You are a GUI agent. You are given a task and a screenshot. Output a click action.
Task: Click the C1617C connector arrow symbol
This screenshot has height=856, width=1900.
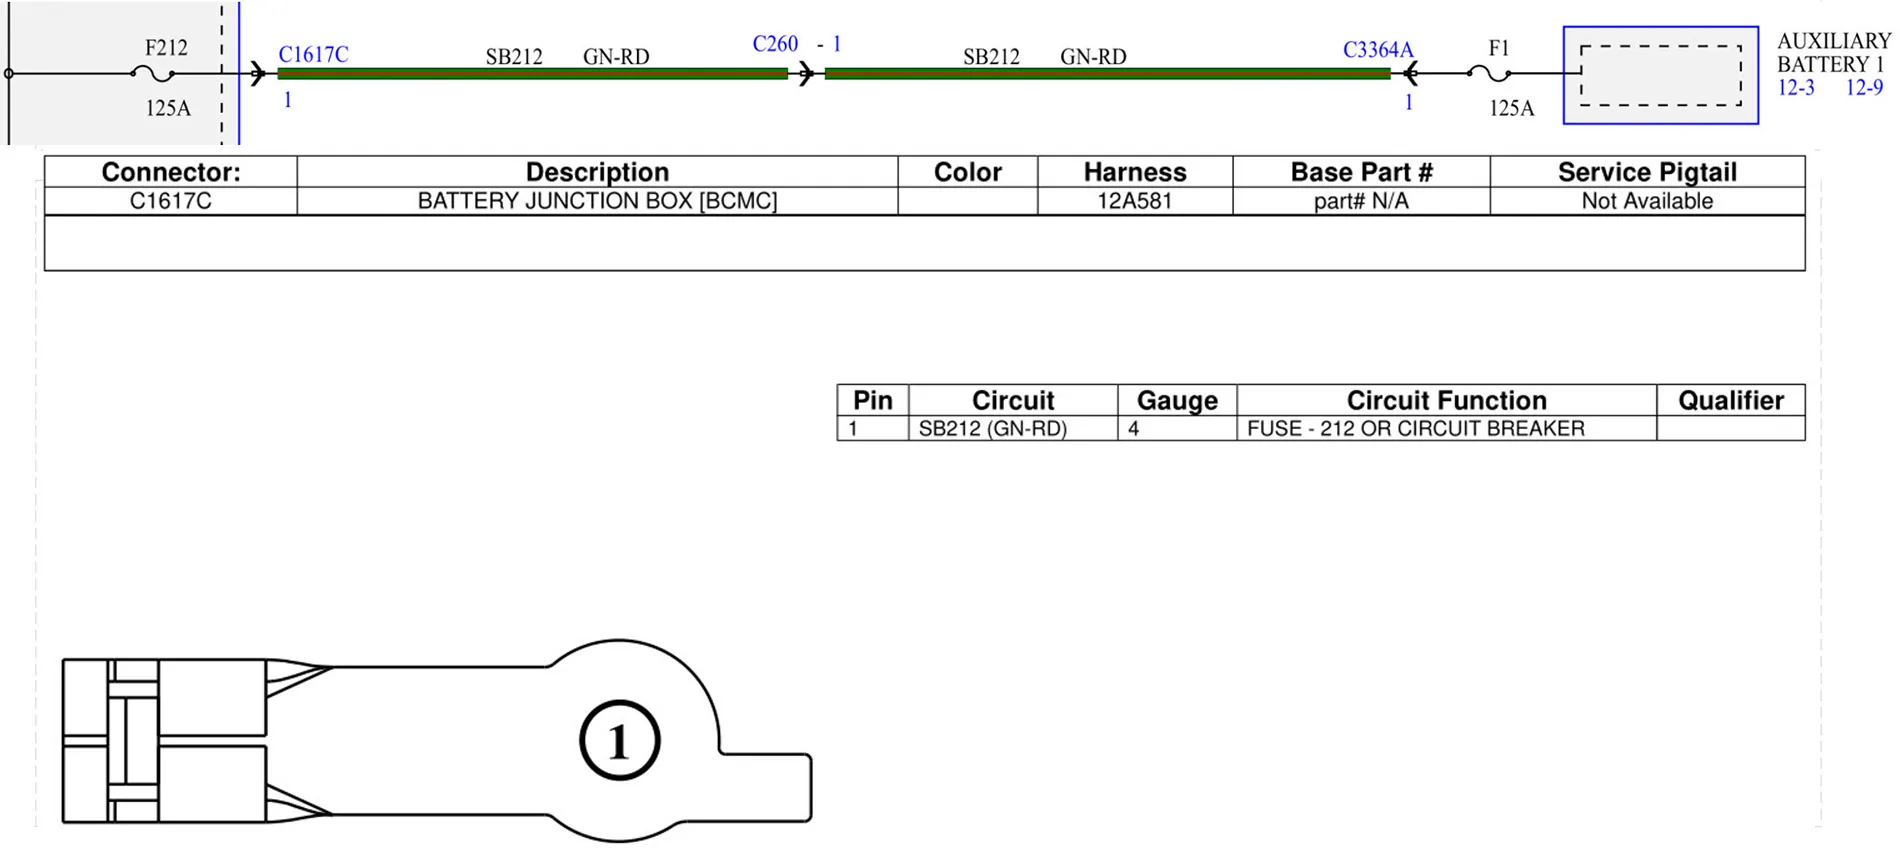click(258, 73)
